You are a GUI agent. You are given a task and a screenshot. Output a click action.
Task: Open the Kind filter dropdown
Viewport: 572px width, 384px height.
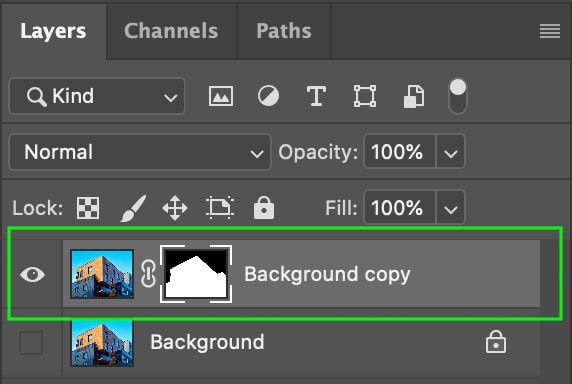tap(97, 96)
